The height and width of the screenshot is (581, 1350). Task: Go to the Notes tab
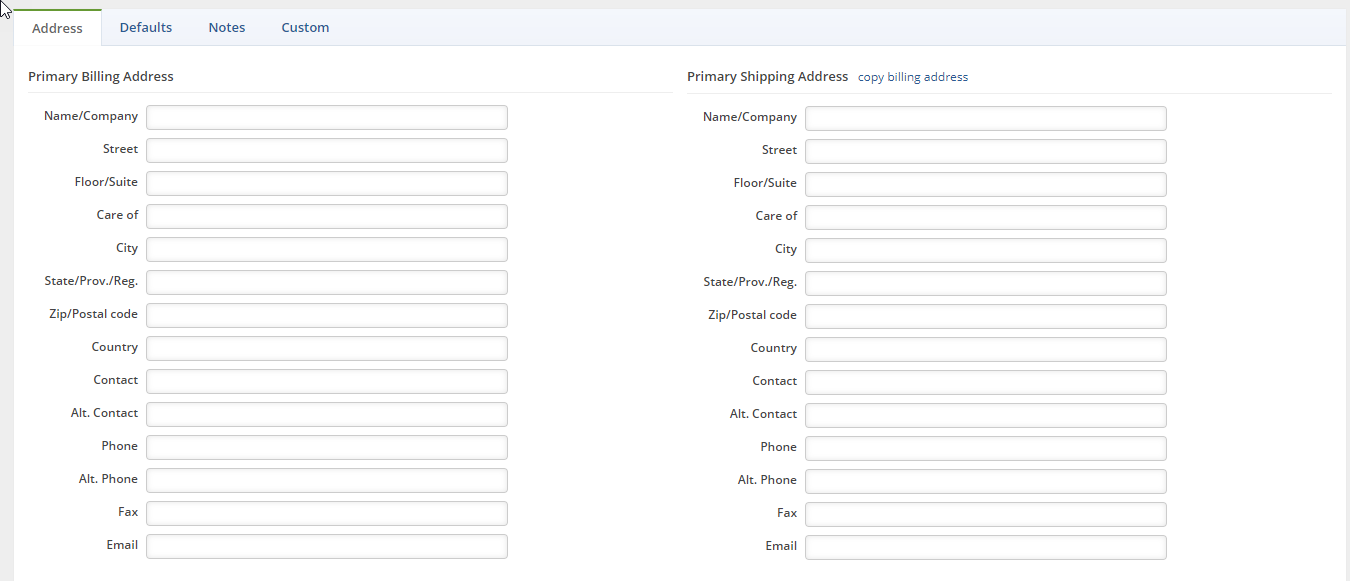(227, 28)
